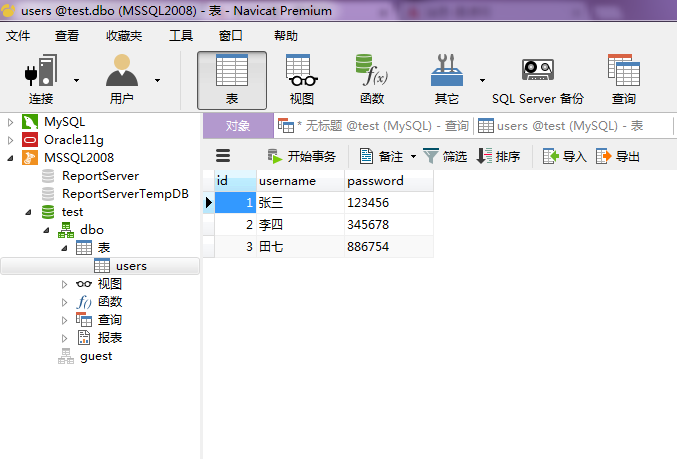This screenshot has width=677, height=459.
Task: Open the hamburger menu in table toolbar
Action: click(x=223, y=156)
